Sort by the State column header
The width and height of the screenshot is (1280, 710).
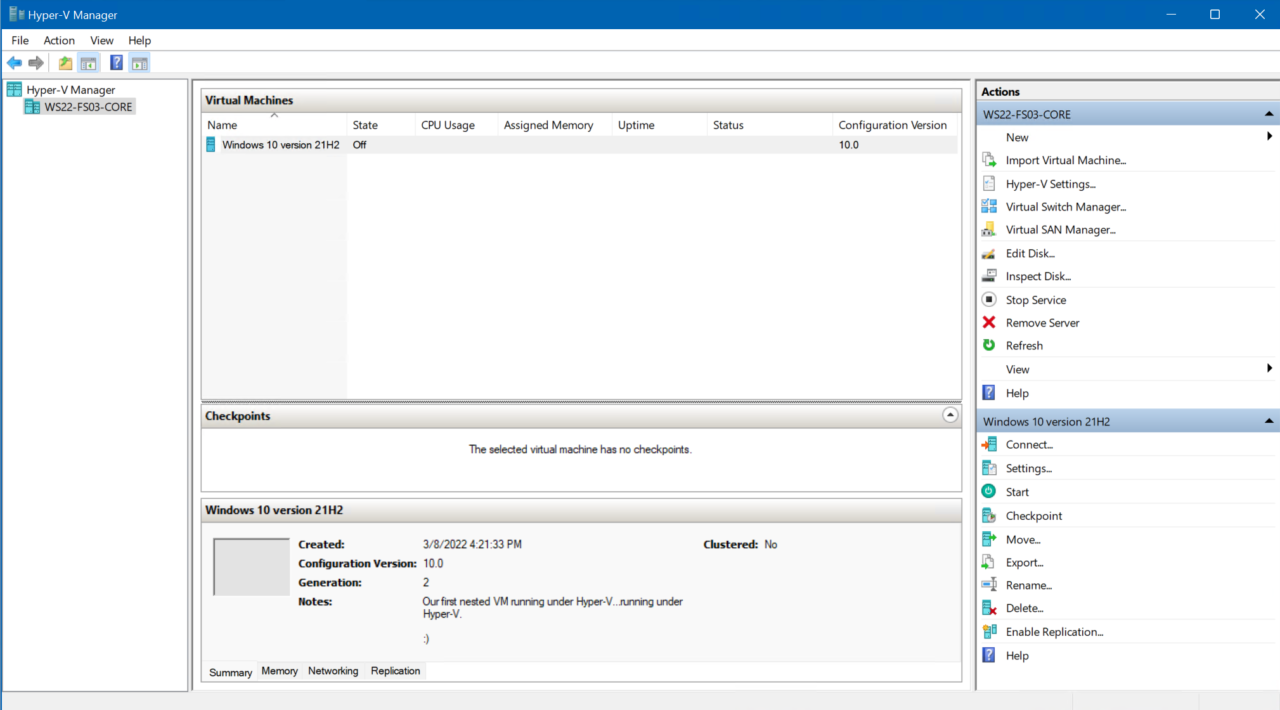381,125
